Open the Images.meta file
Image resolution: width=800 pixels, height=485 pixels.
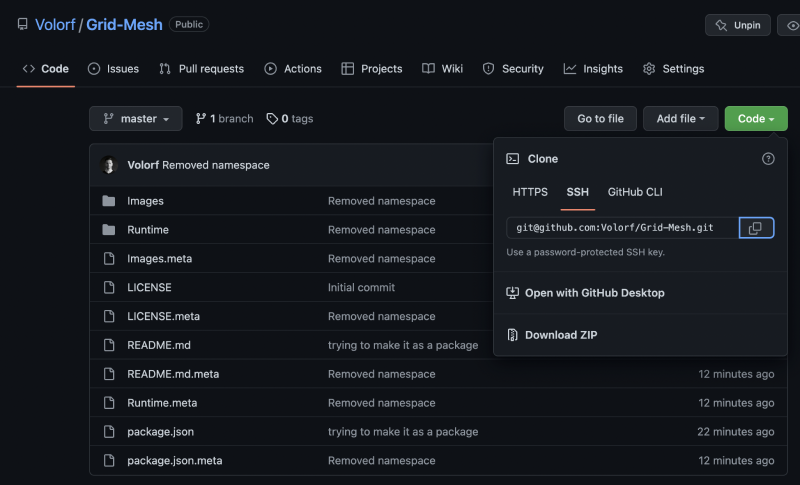coord(160,259)
